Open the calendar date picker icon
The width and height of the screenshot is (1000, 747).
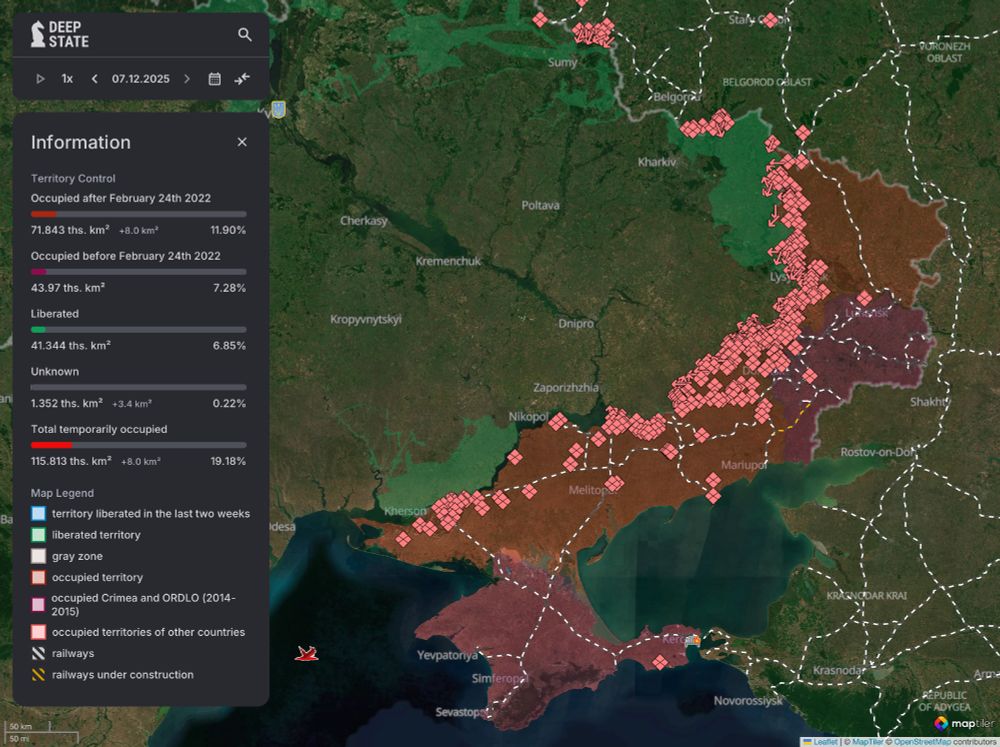[214, 79]
